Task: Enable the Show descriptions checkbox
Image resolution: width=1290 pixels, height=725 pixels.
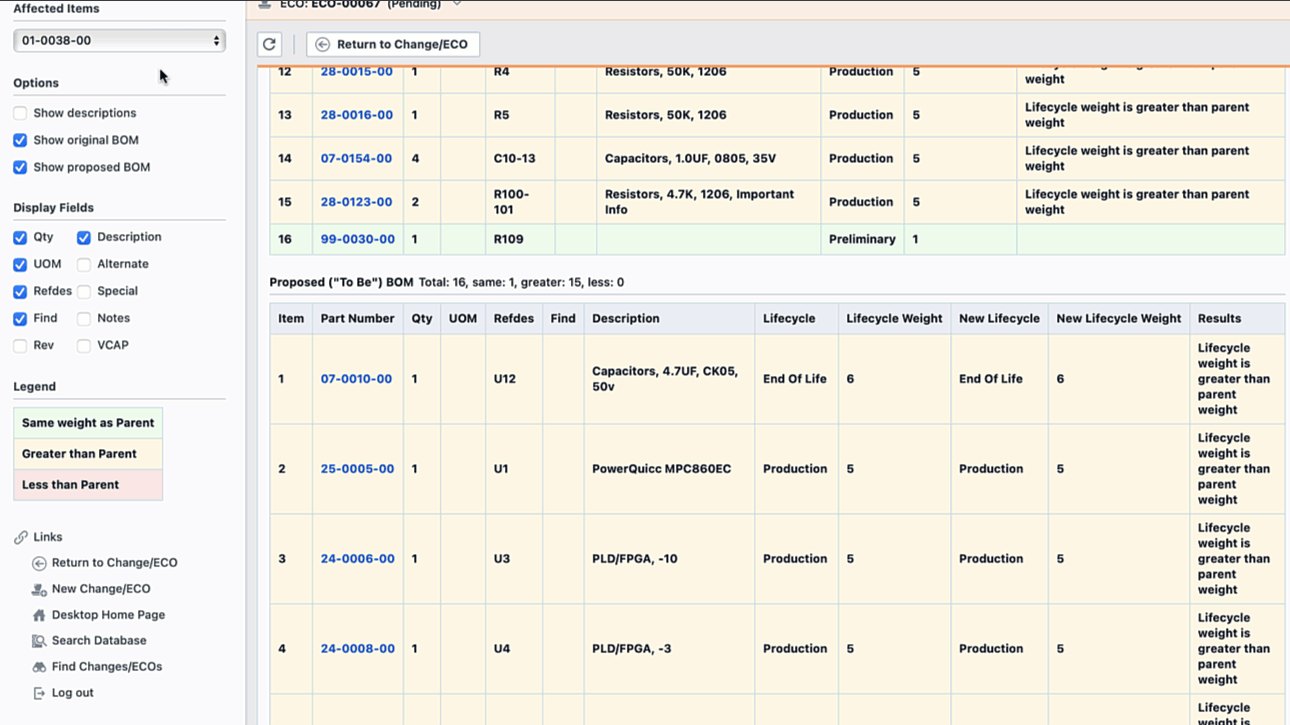Action: [x=20, y=113]
